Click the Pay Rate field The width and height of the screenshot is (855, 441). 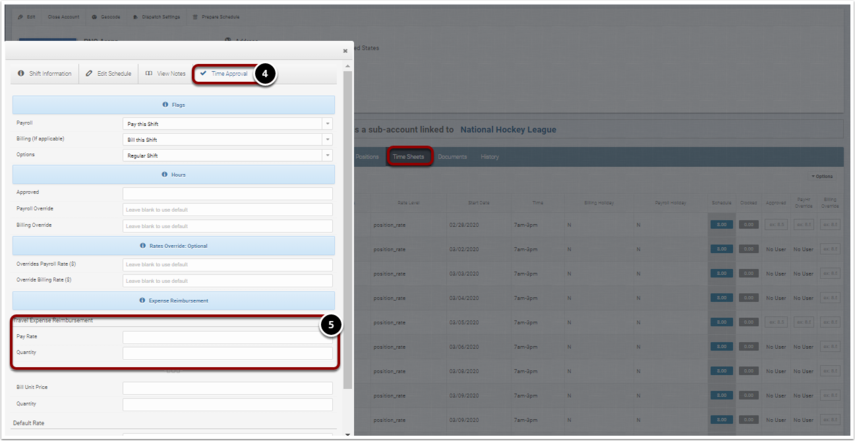pyautogui.click(x=227, y=337)
